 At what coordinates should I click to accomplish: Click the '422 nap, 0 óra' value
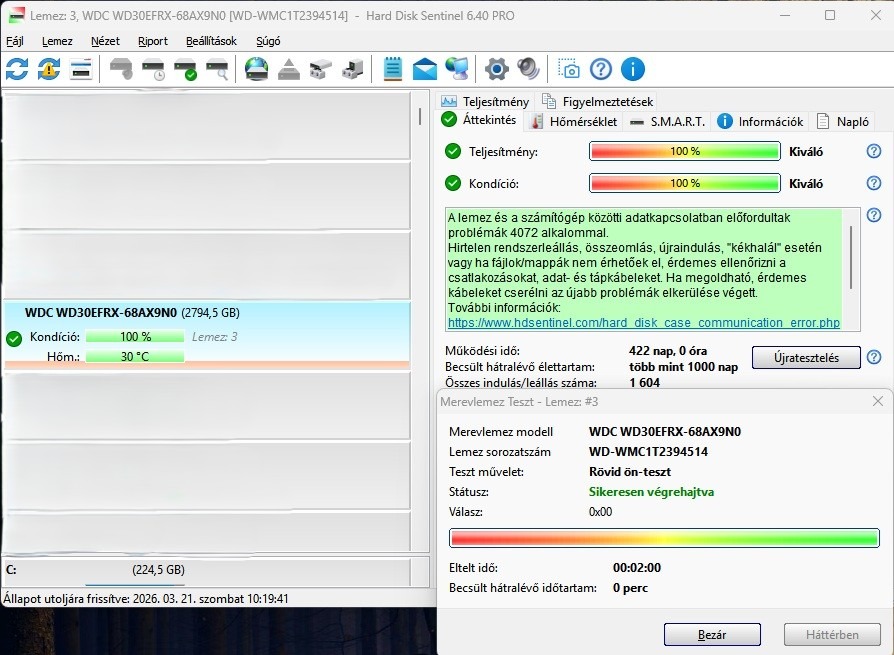tap(668, 351)
